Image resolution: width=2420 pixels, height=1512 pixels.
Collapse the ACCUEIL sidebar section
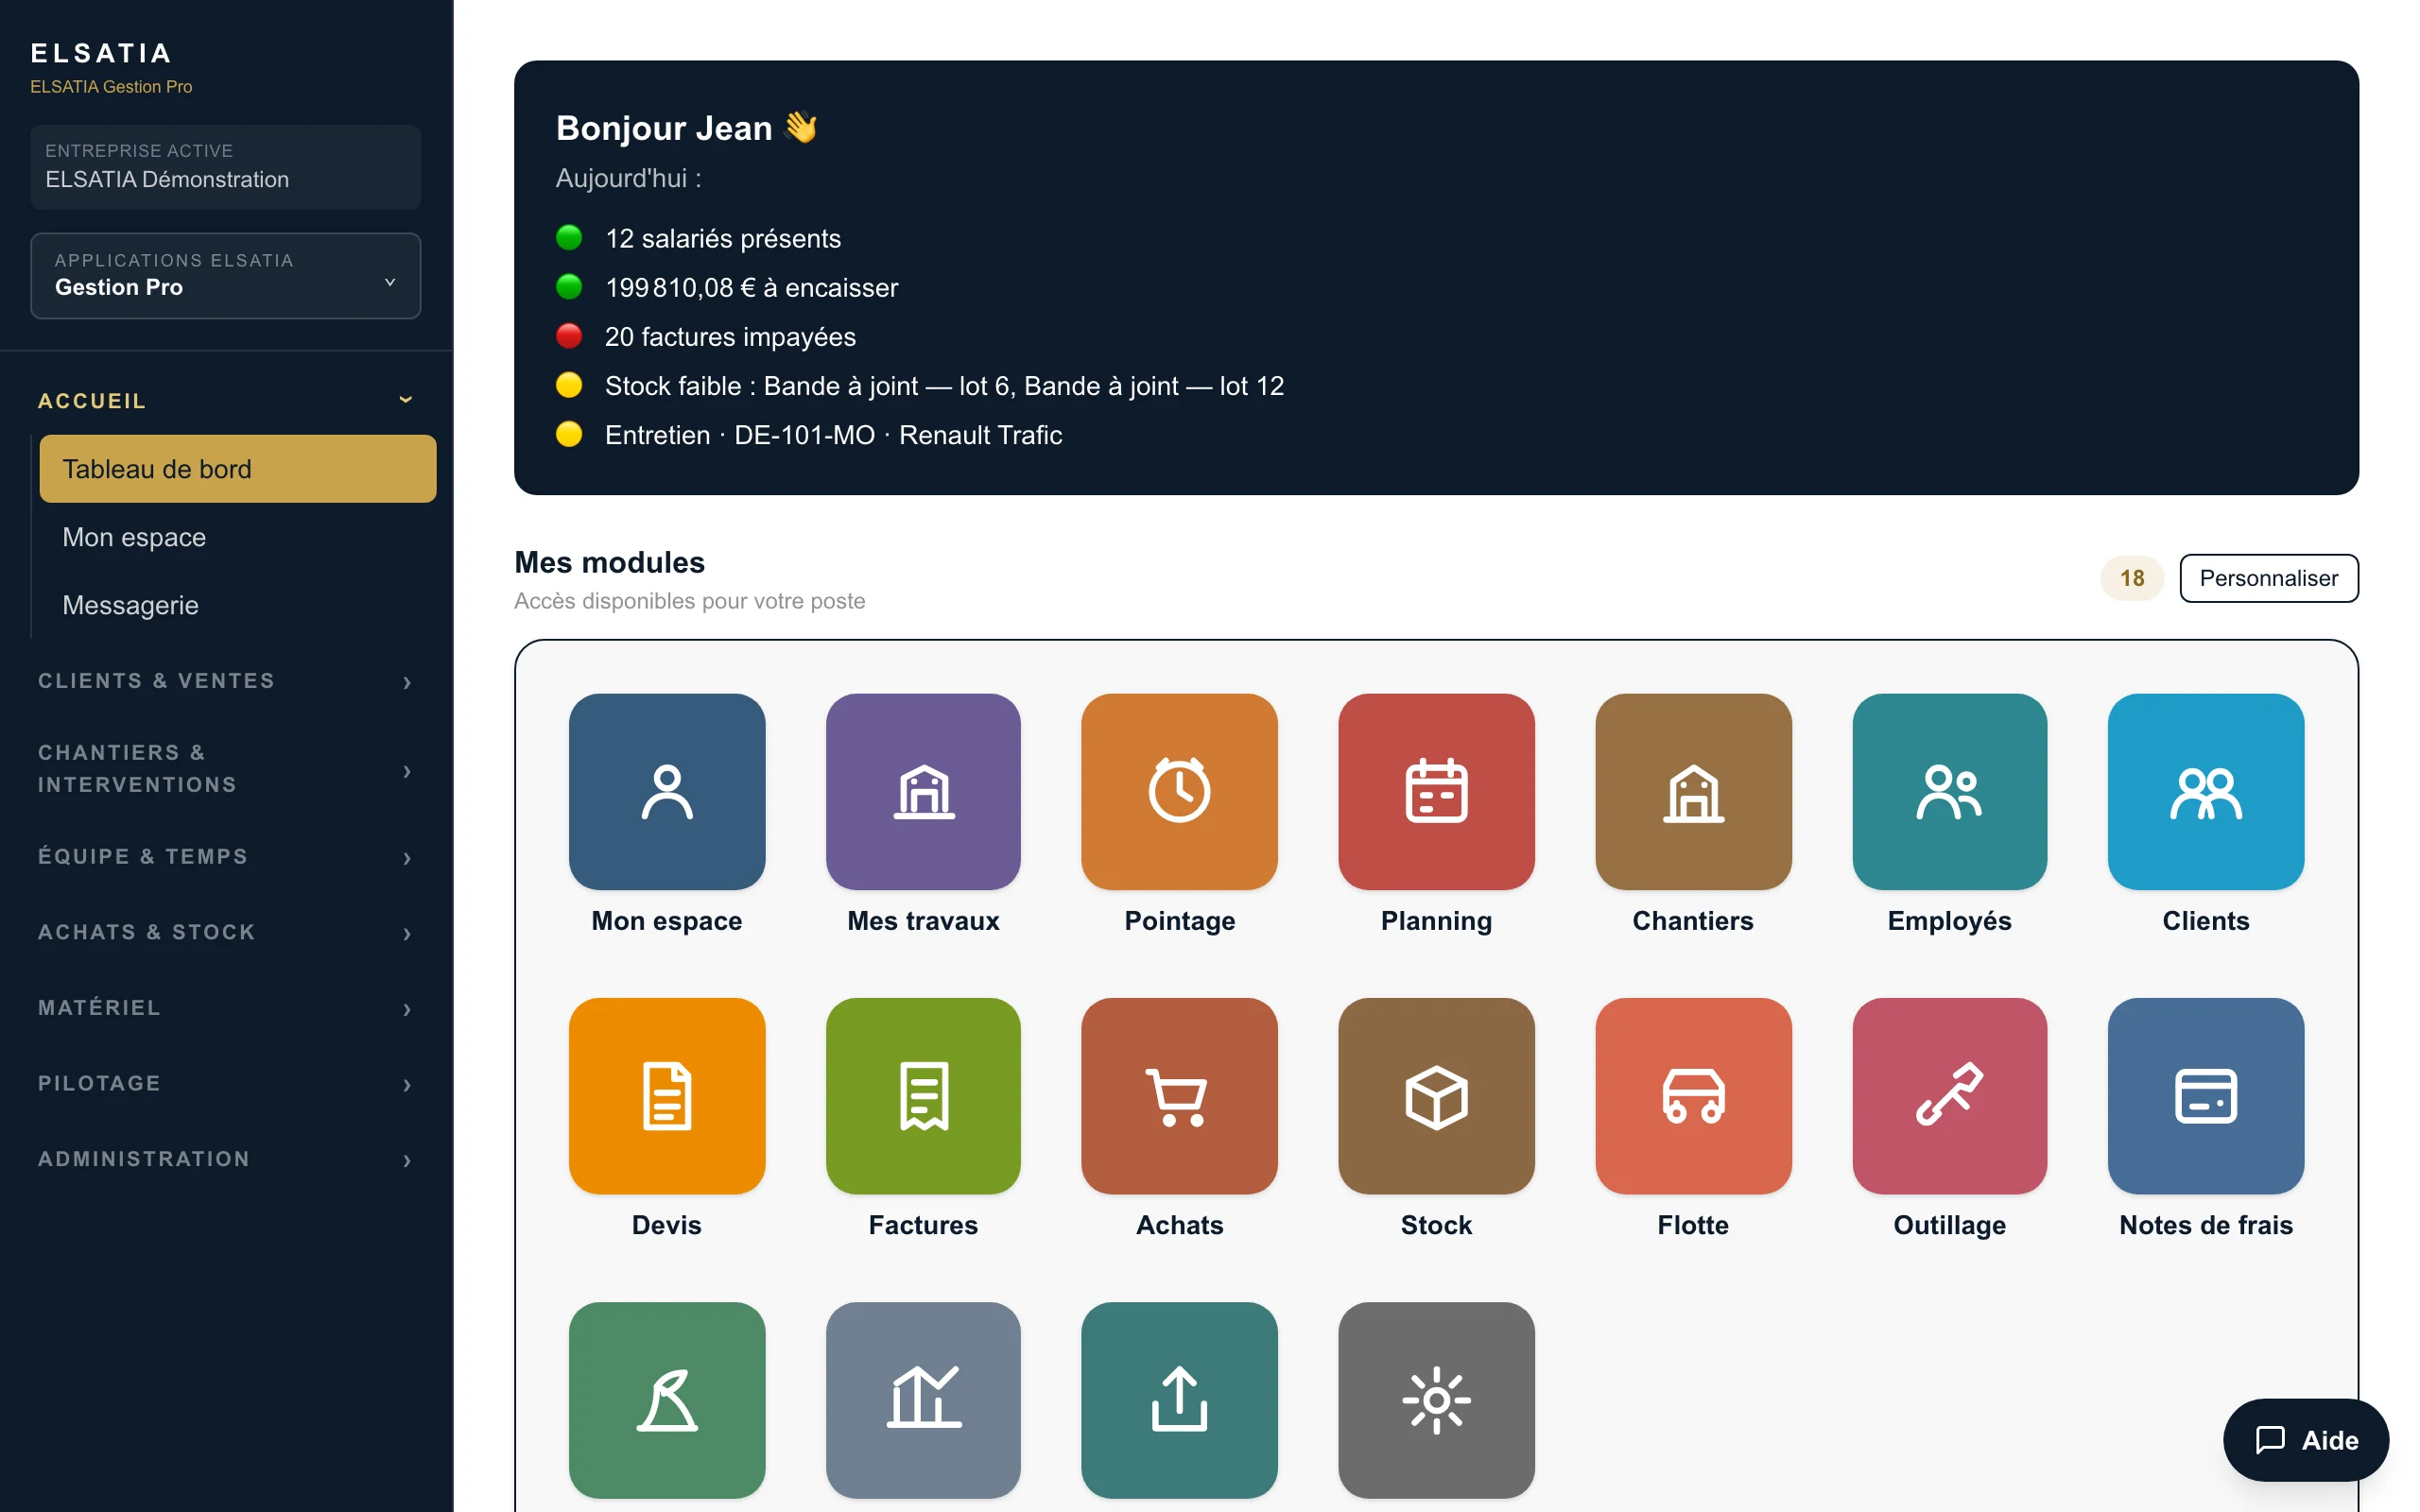pyautogui.click(x=225, y=400)
